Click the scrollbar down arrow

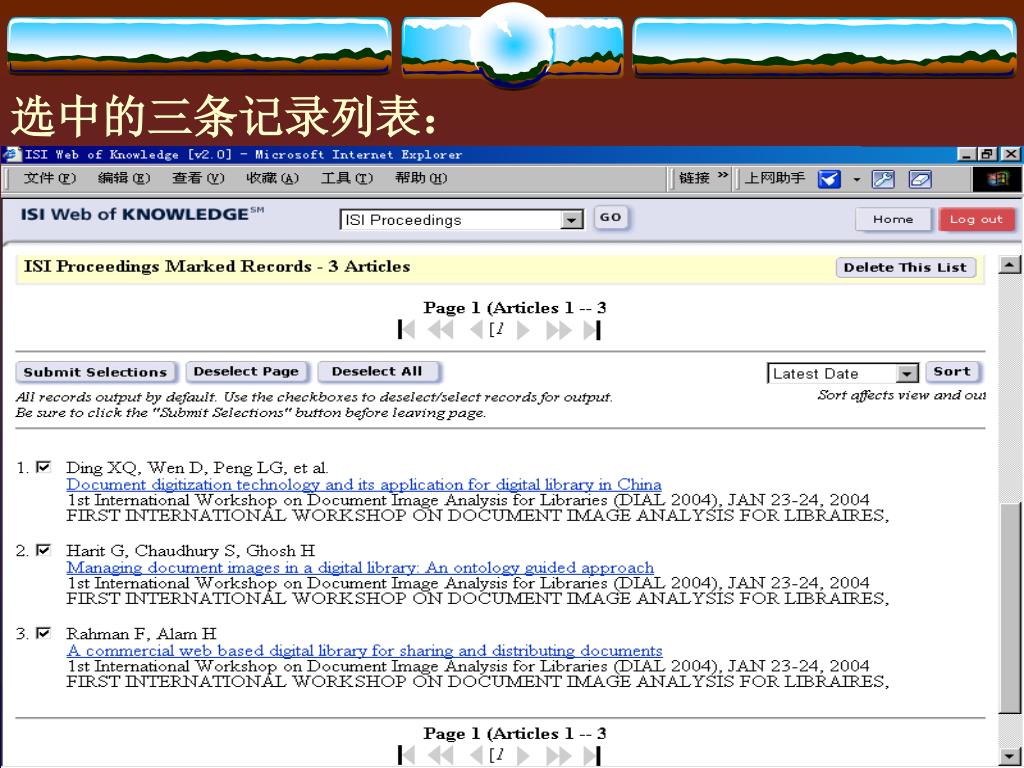pos(1010,757)
